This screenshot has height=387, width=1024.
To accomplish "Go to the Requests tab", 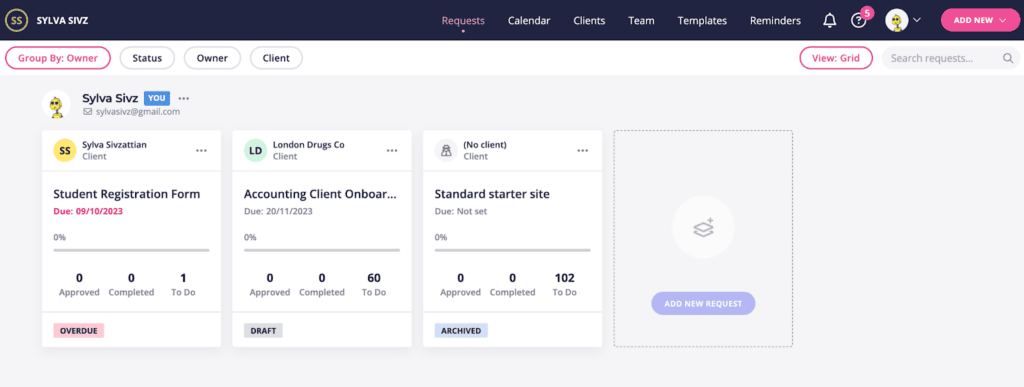I will [x=463, y=20].
